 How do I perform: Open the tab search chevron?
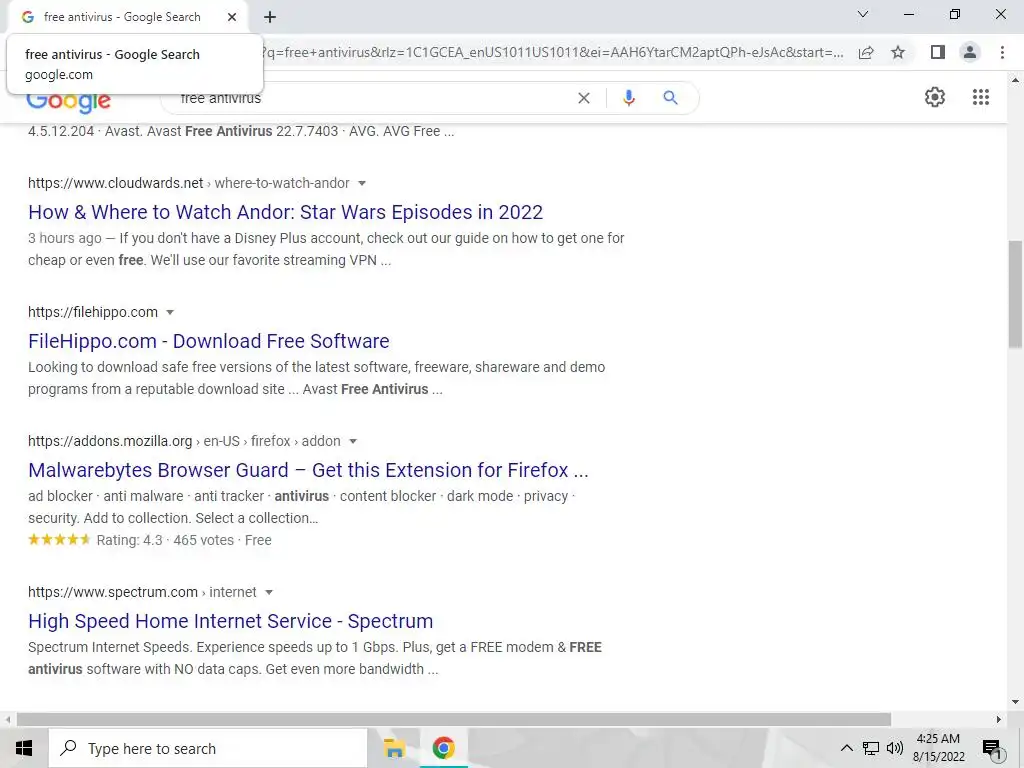pos(863,14)
